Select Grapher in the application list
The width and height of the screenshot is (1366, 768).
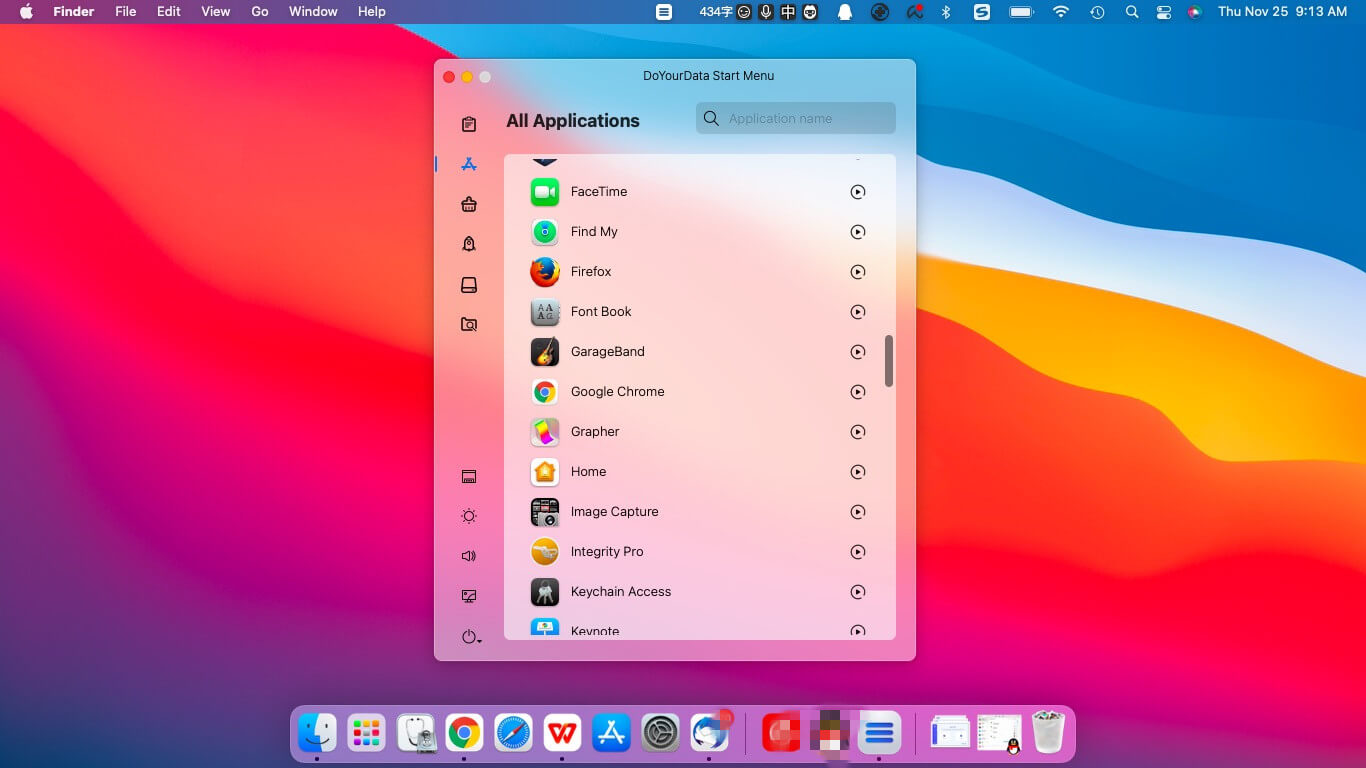click(x=595, y=431)
